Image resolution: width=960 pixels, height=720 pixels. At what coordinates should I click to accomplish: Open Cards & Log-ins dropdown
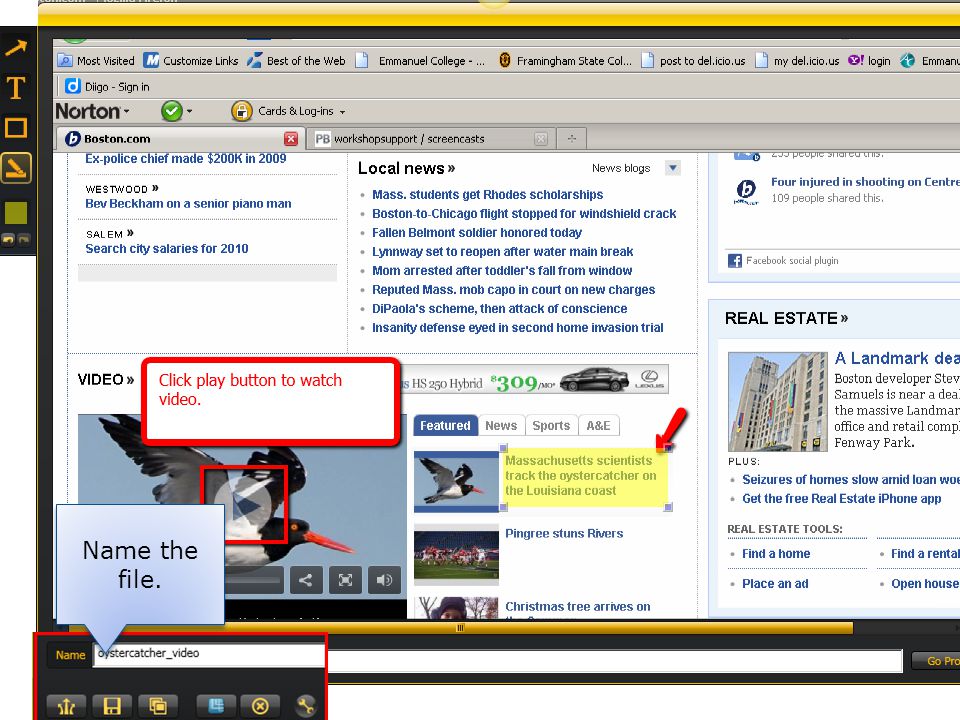pos(289,111)
